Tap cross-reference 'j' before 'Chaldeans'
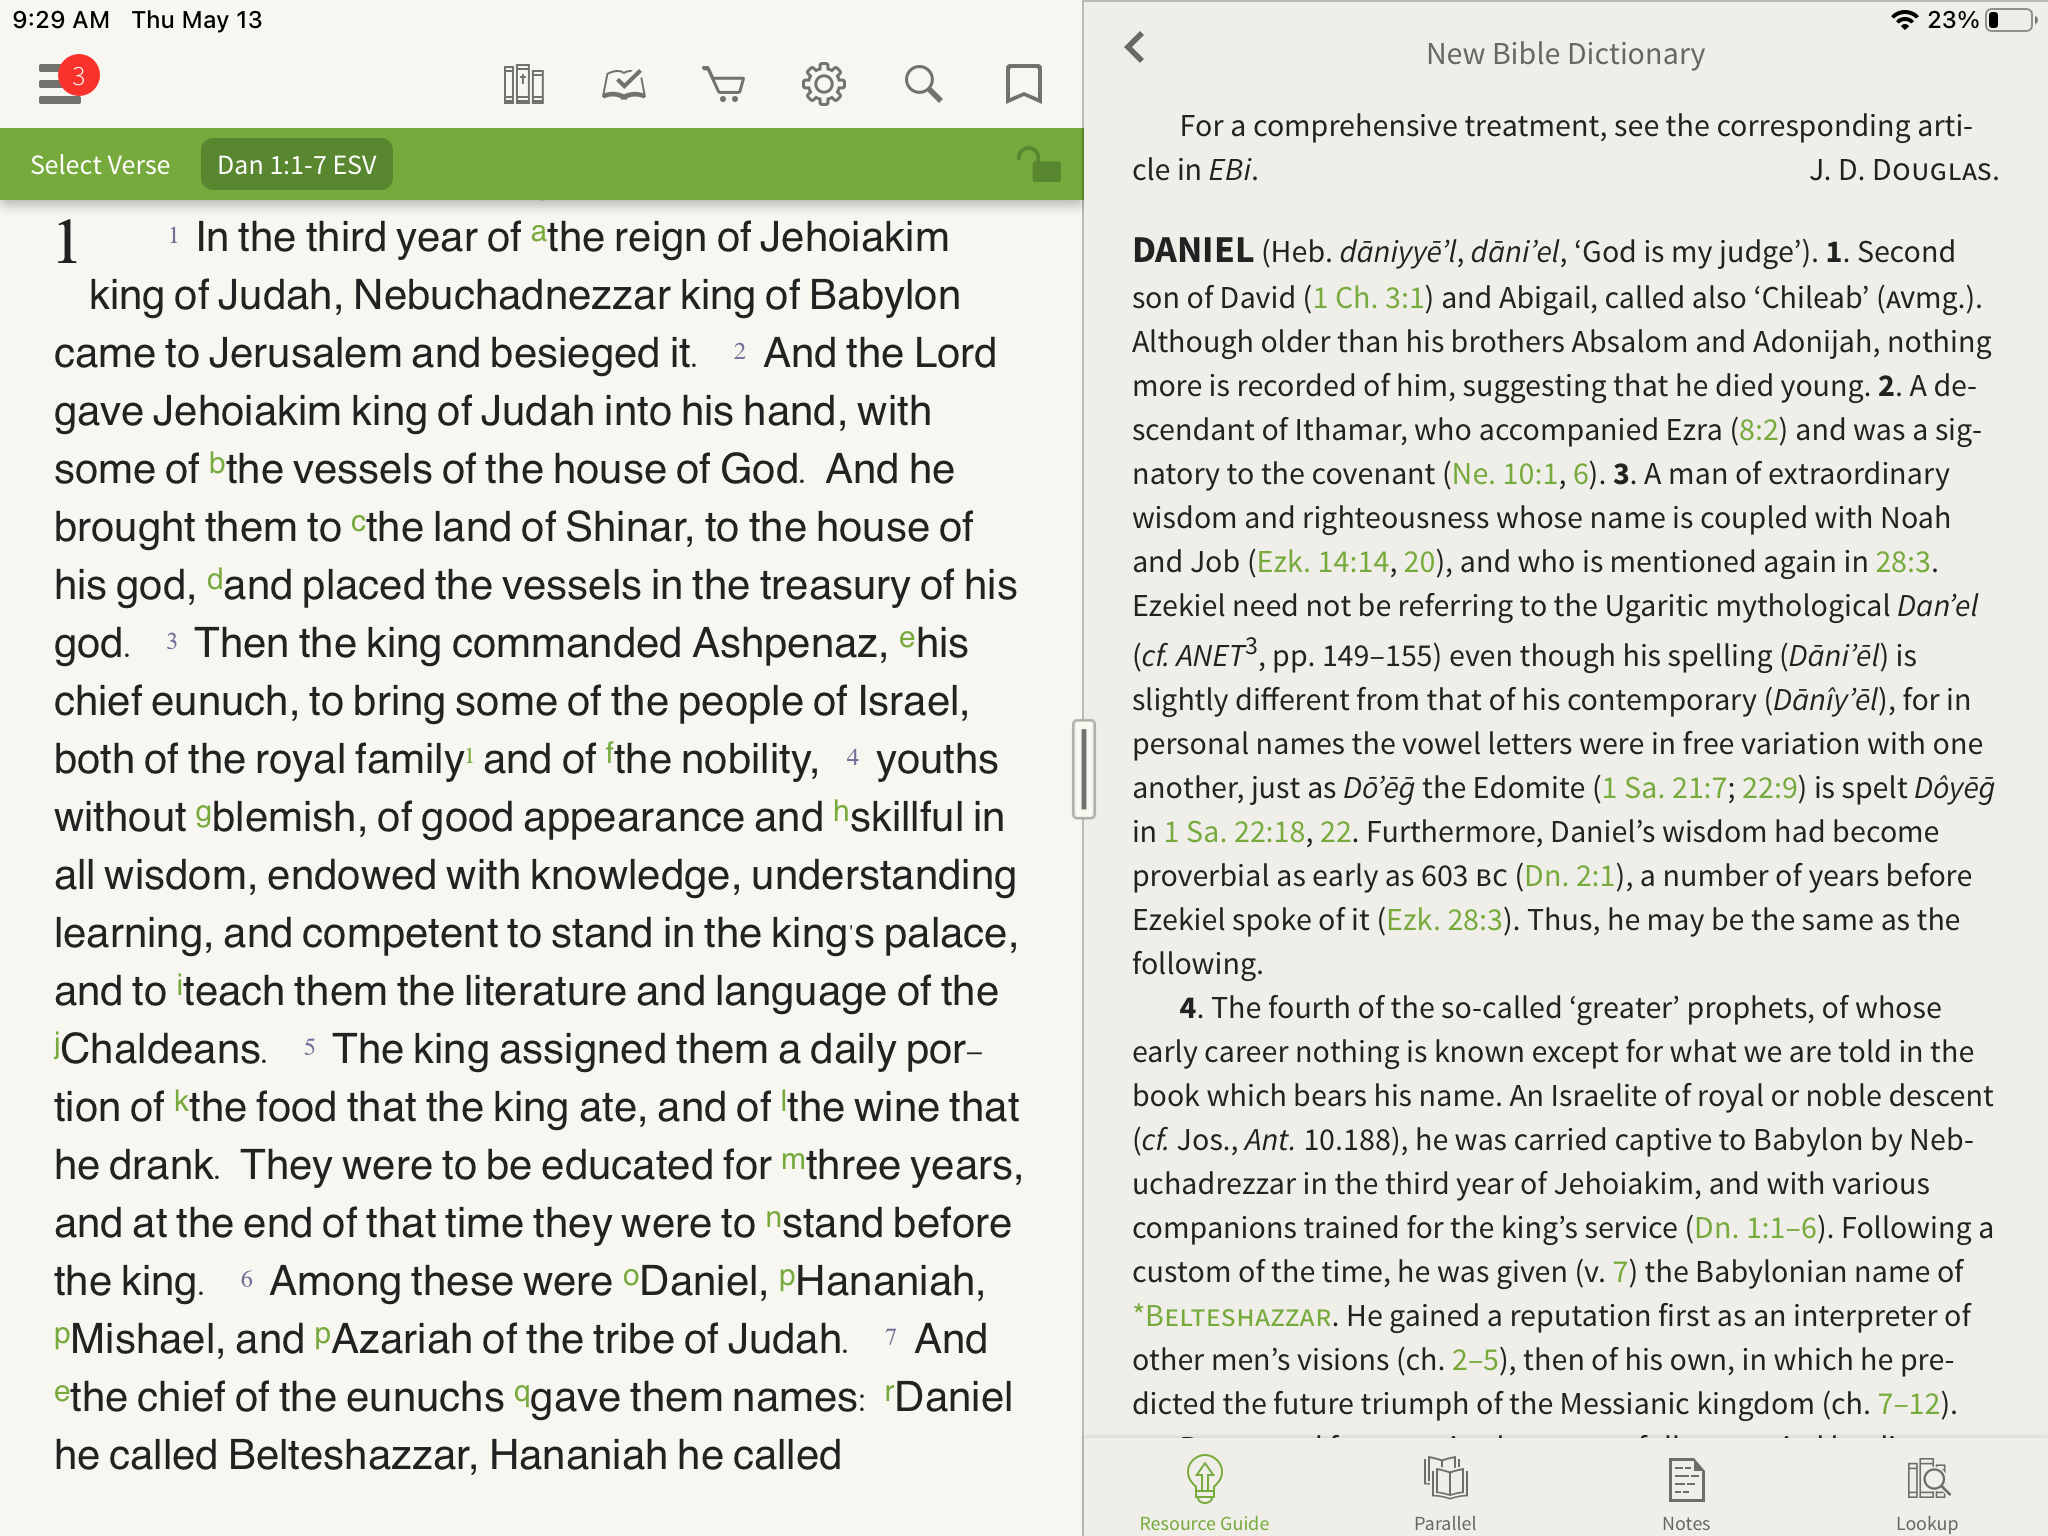Image resolution: width=2048 pixels, height=1536 pixels. 58,1045
